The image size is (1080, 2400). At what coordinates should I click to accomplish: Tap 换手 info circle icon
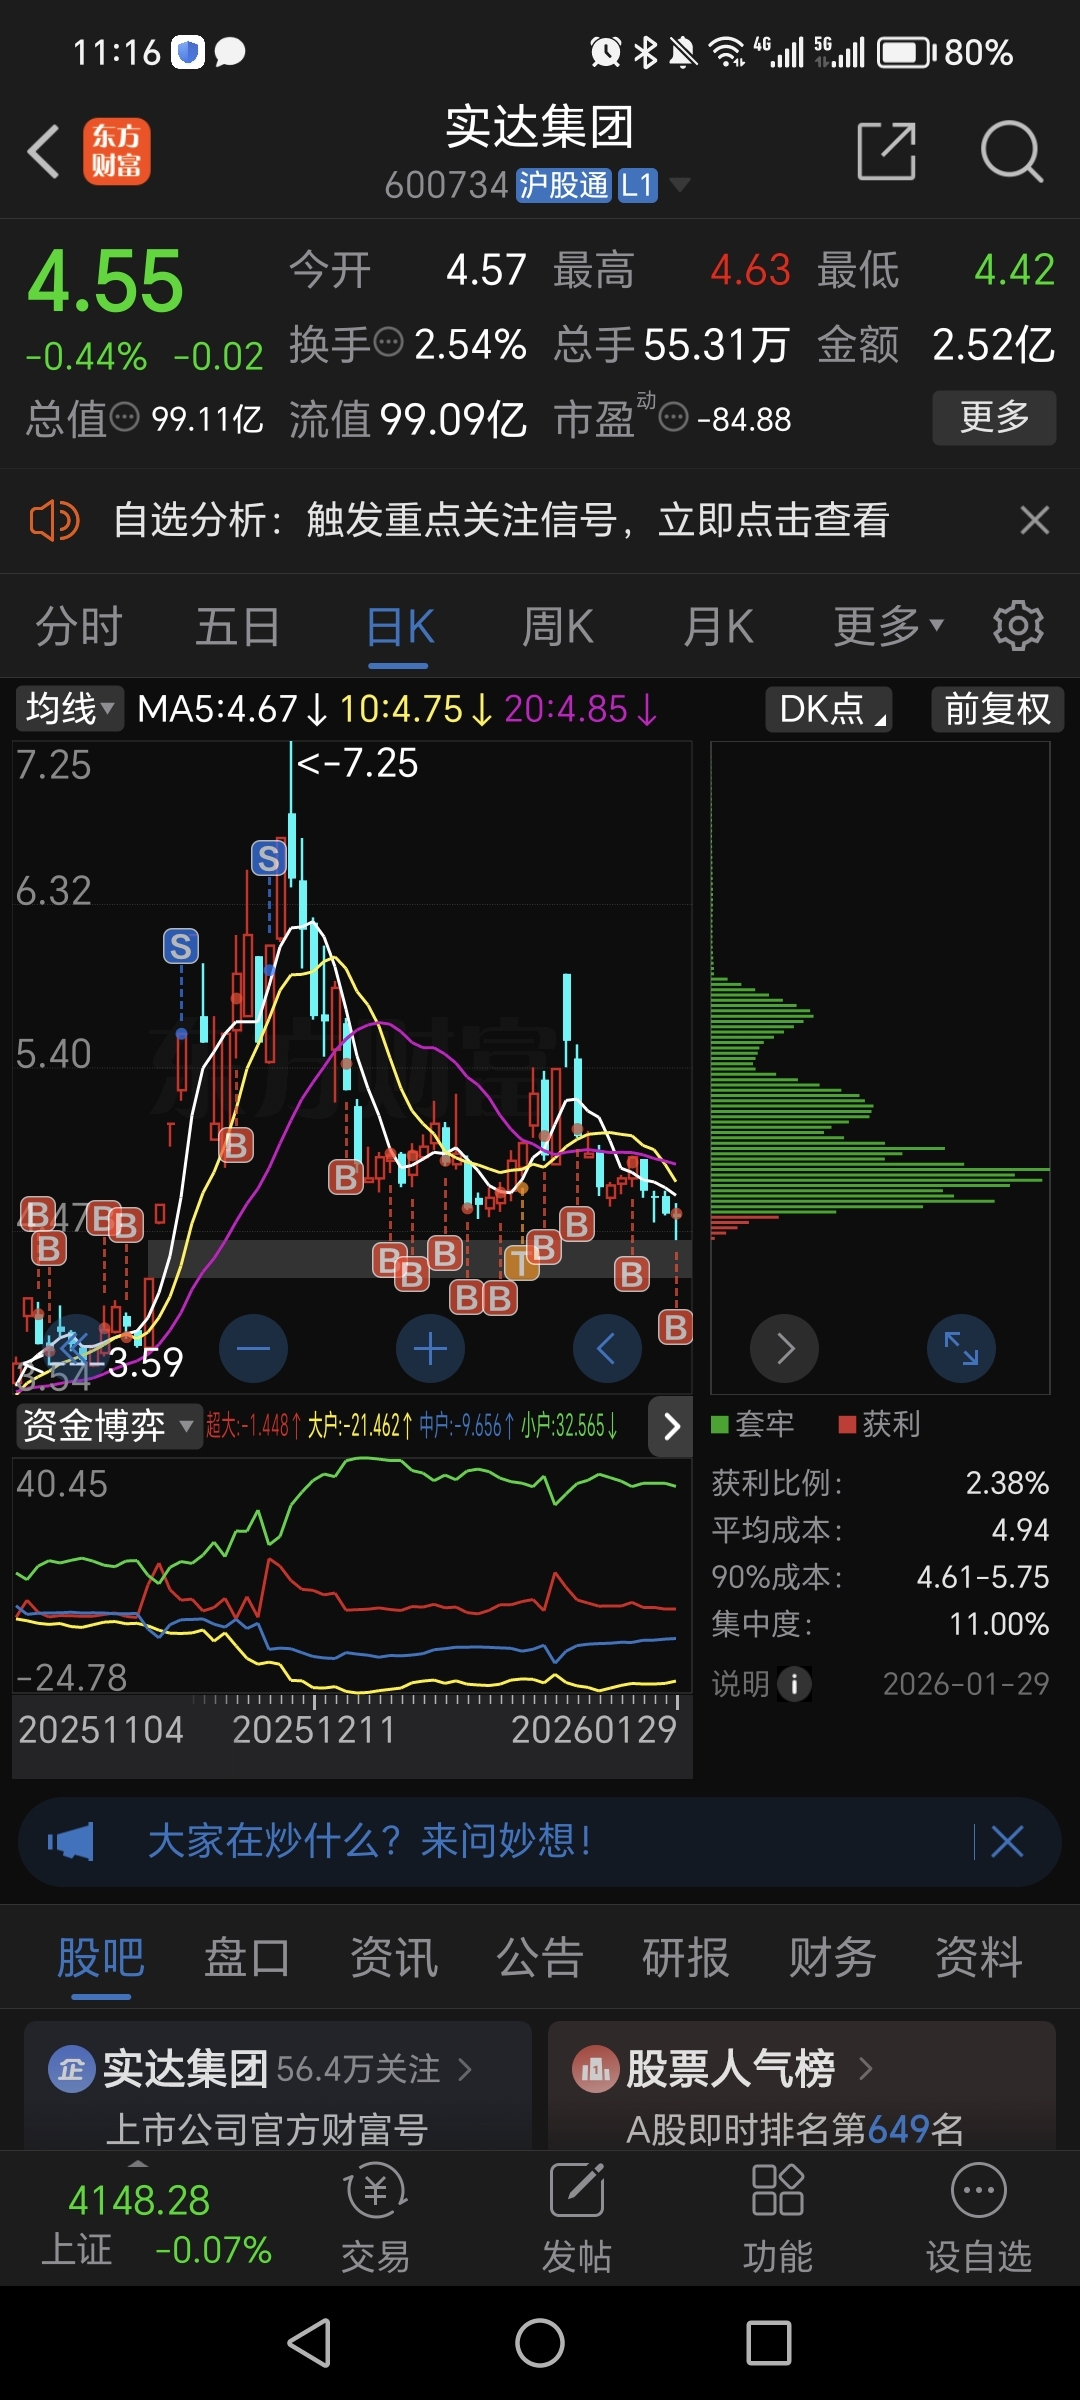pos(388,343)
